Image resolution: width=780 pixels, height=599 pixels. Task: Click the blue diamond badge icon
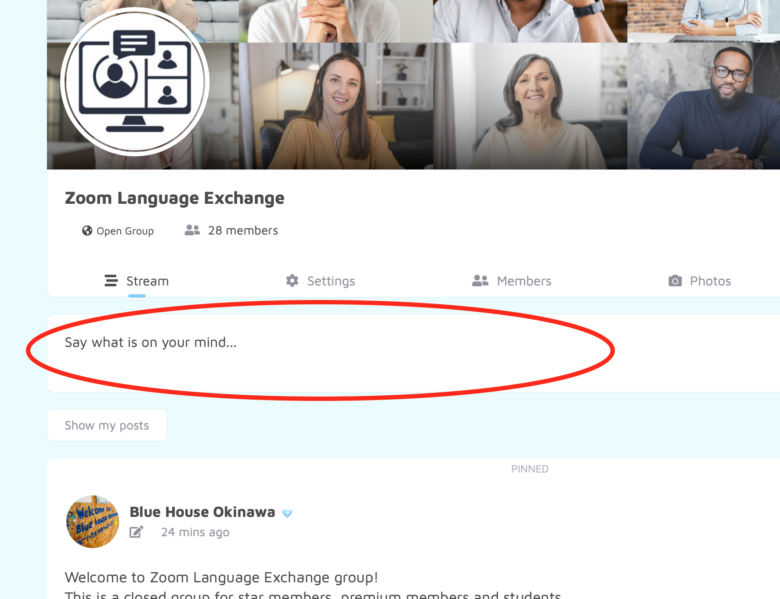[x=287, y=513]
